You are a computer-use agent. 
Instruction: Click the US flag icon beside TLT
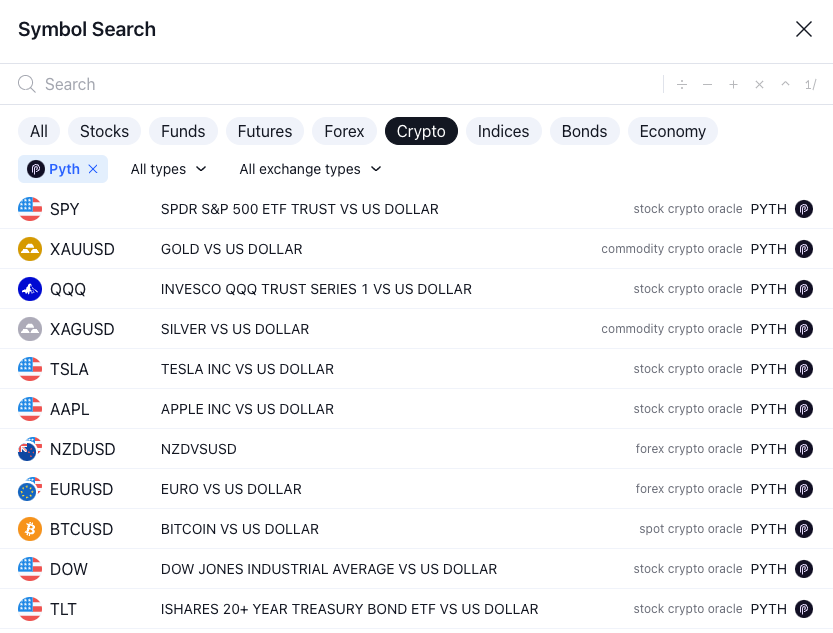click(x=30, y=609)
